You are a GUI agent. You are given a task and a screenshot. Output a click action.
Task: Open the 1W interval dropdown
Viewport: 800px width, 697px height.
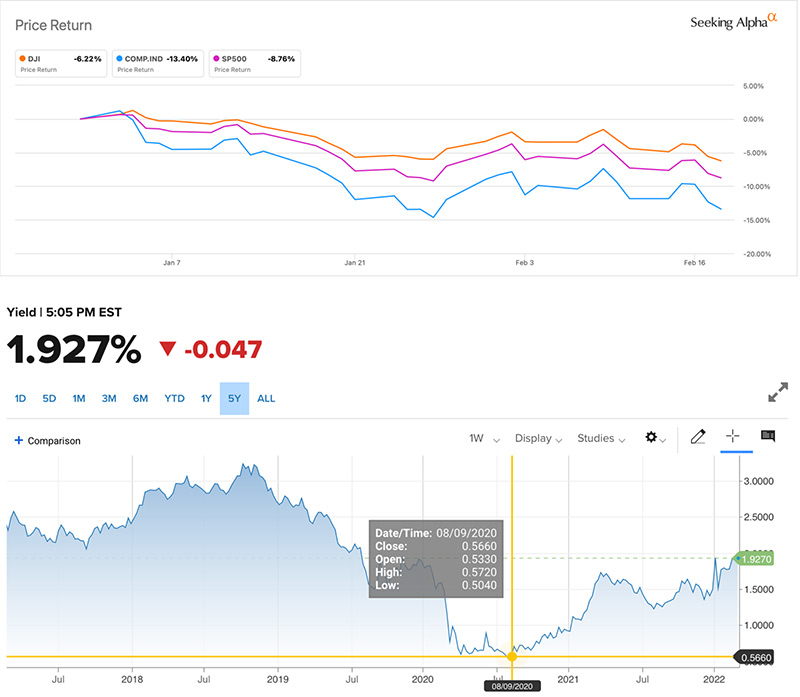coord(482,438)
